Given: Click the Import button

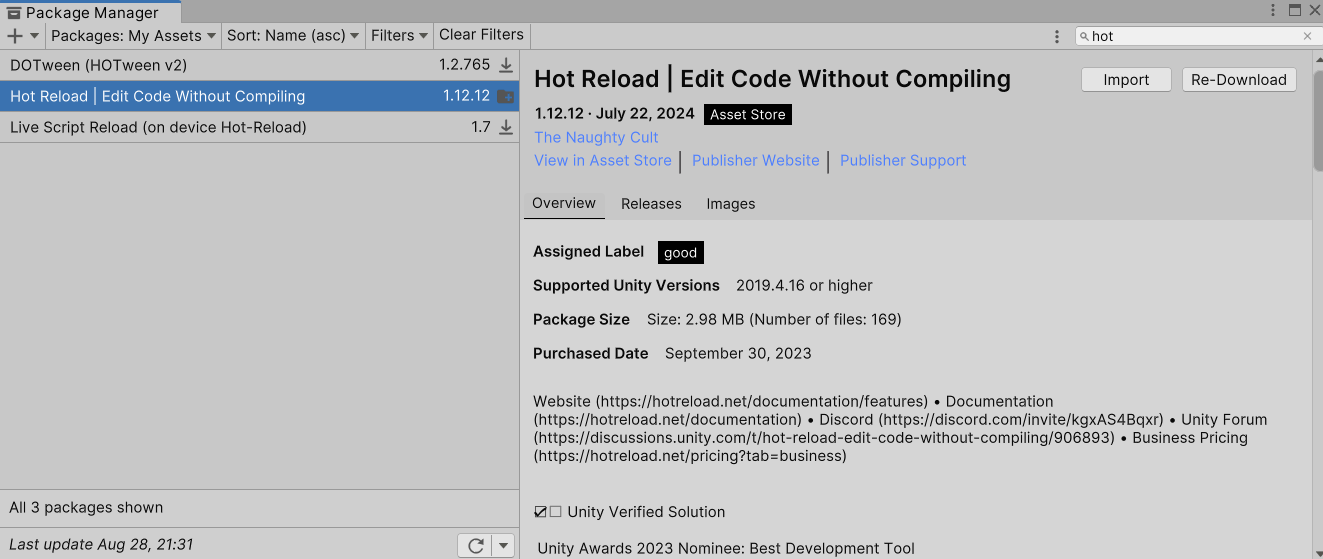Looking at the screenshot, I should (1126, 80).
